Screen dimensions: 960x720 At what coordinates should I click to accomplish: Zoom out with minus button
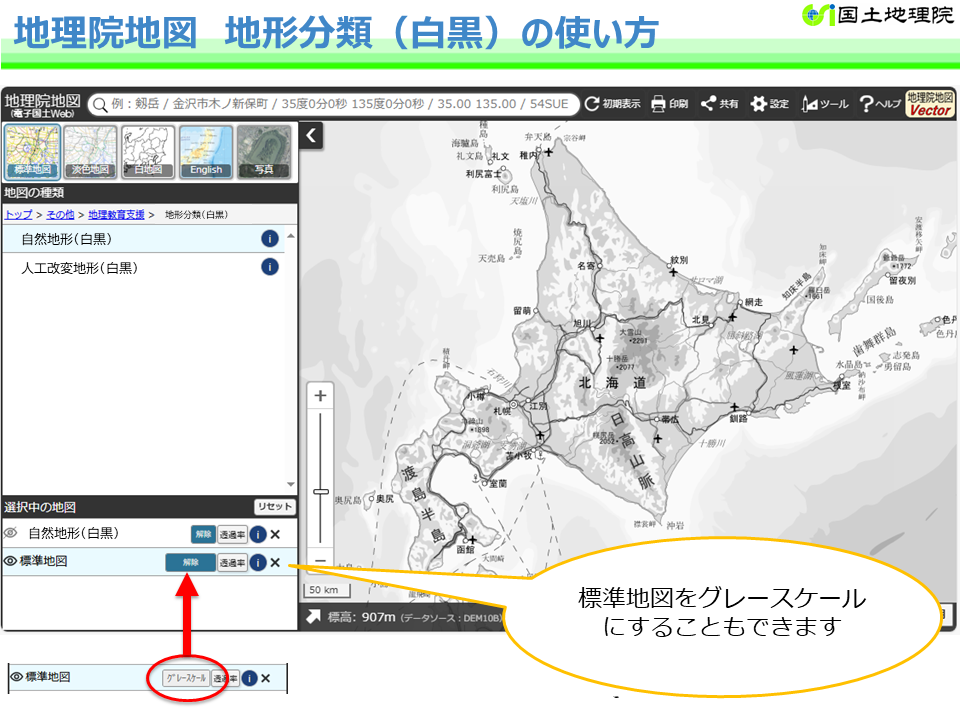pos(320,560)
